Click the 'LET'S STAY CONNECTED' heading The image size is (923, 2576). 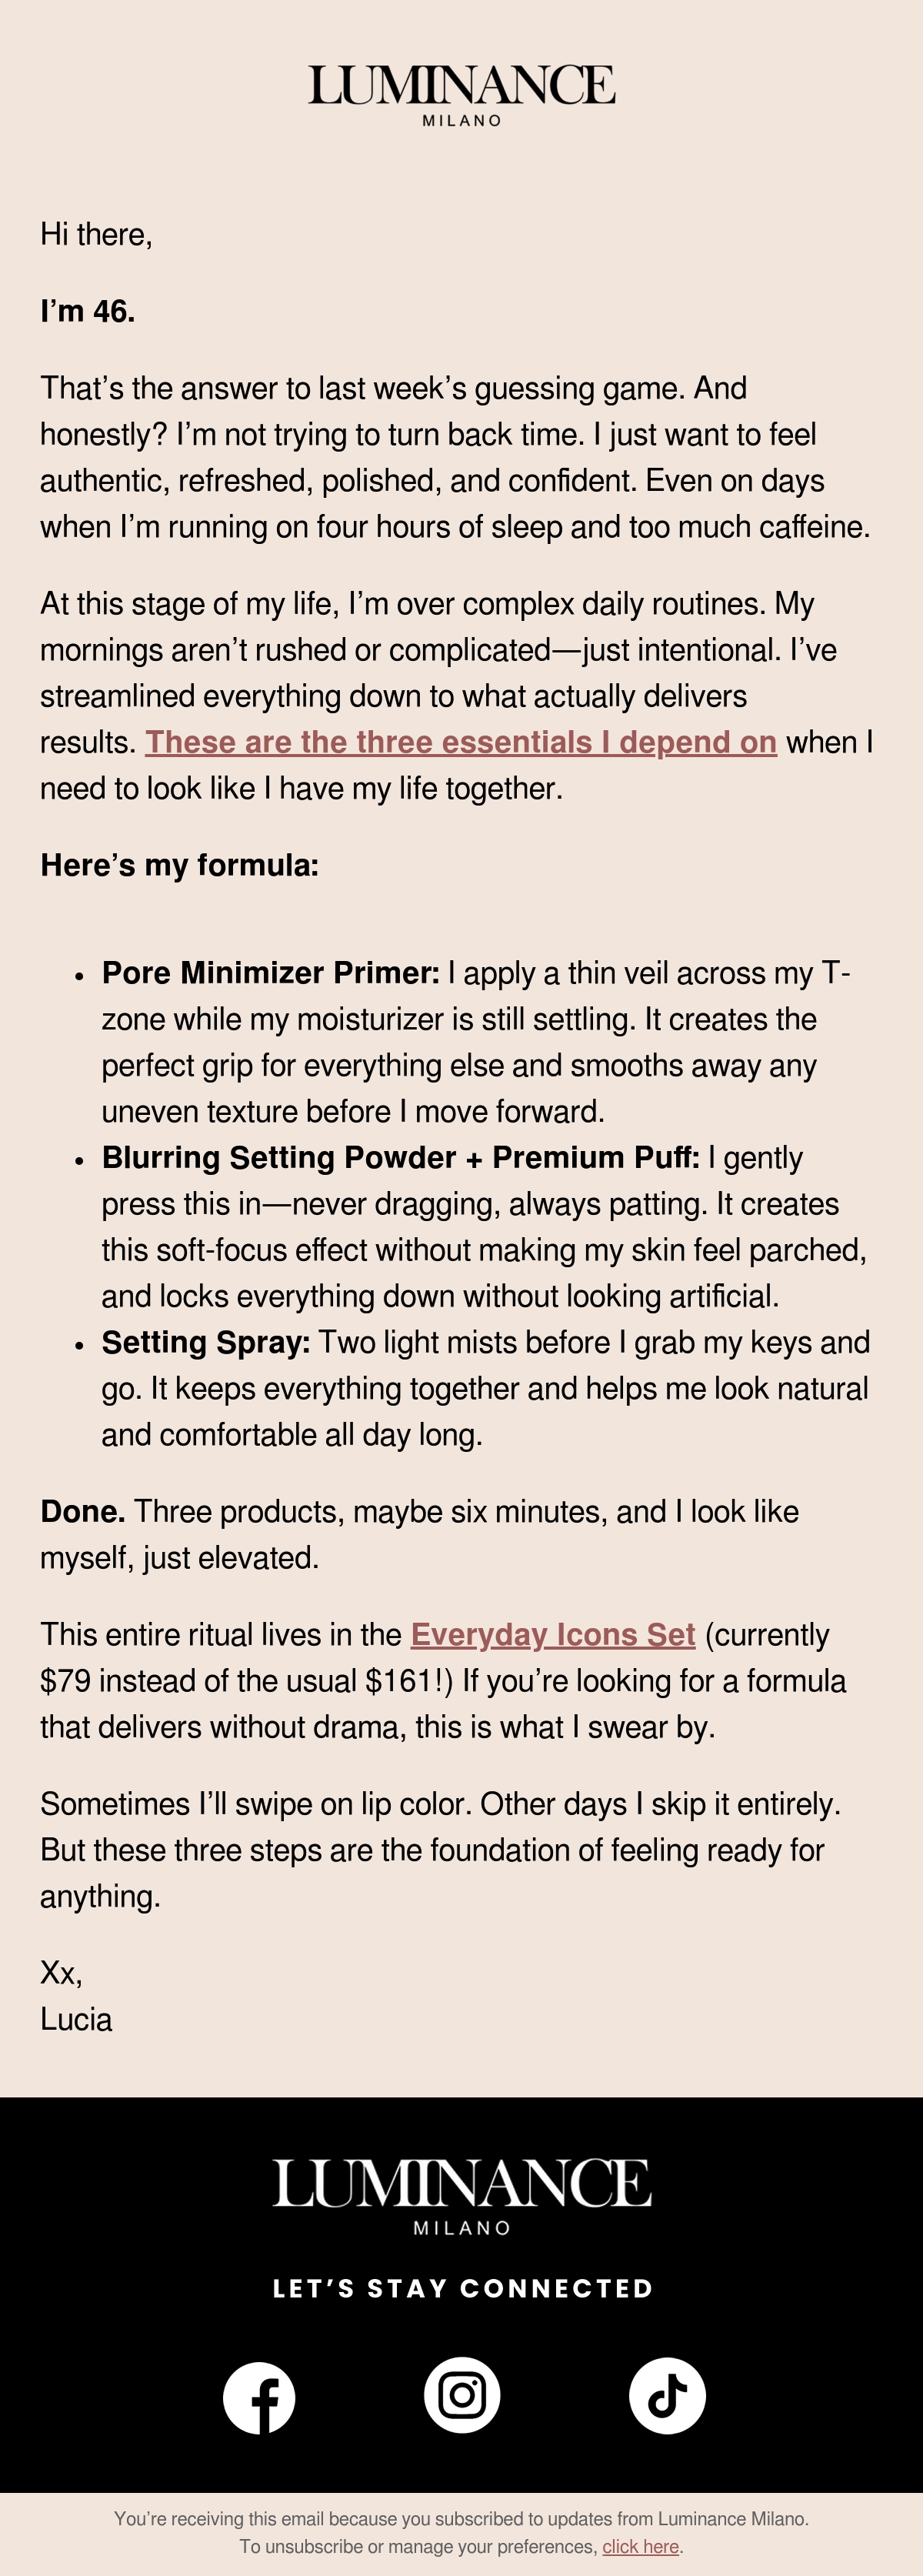(x=462, y=2288)
